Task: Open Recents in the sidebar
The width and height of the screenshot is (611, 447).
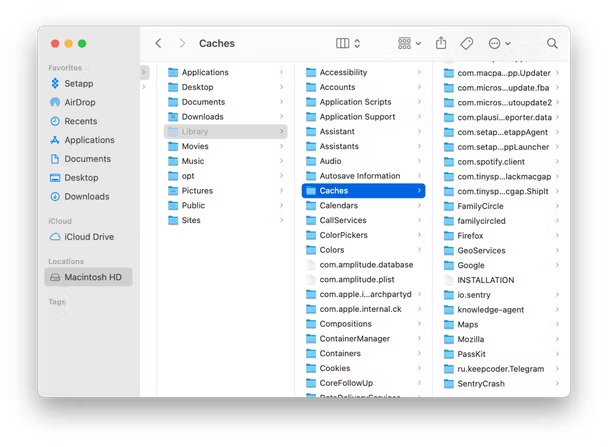Action: [x=80, y=121]
